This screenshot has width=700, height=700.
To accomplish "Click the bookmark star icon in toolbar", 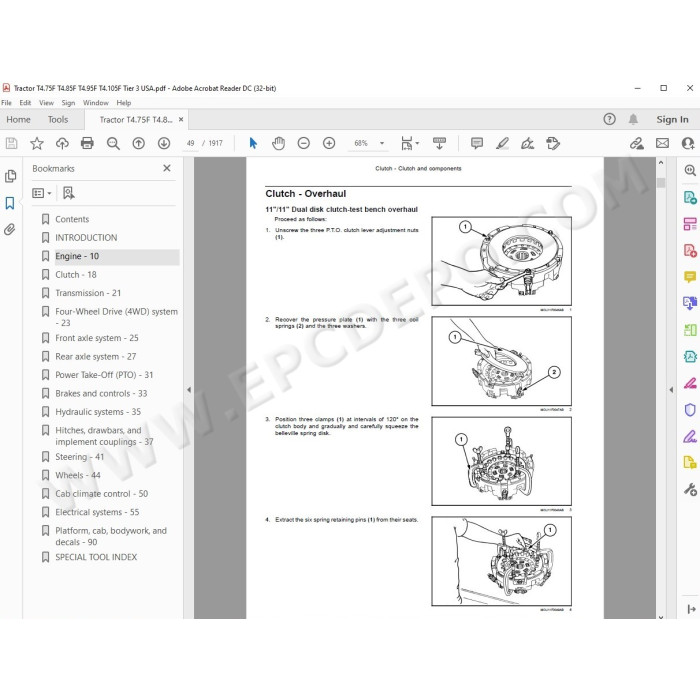I will 37,143.
